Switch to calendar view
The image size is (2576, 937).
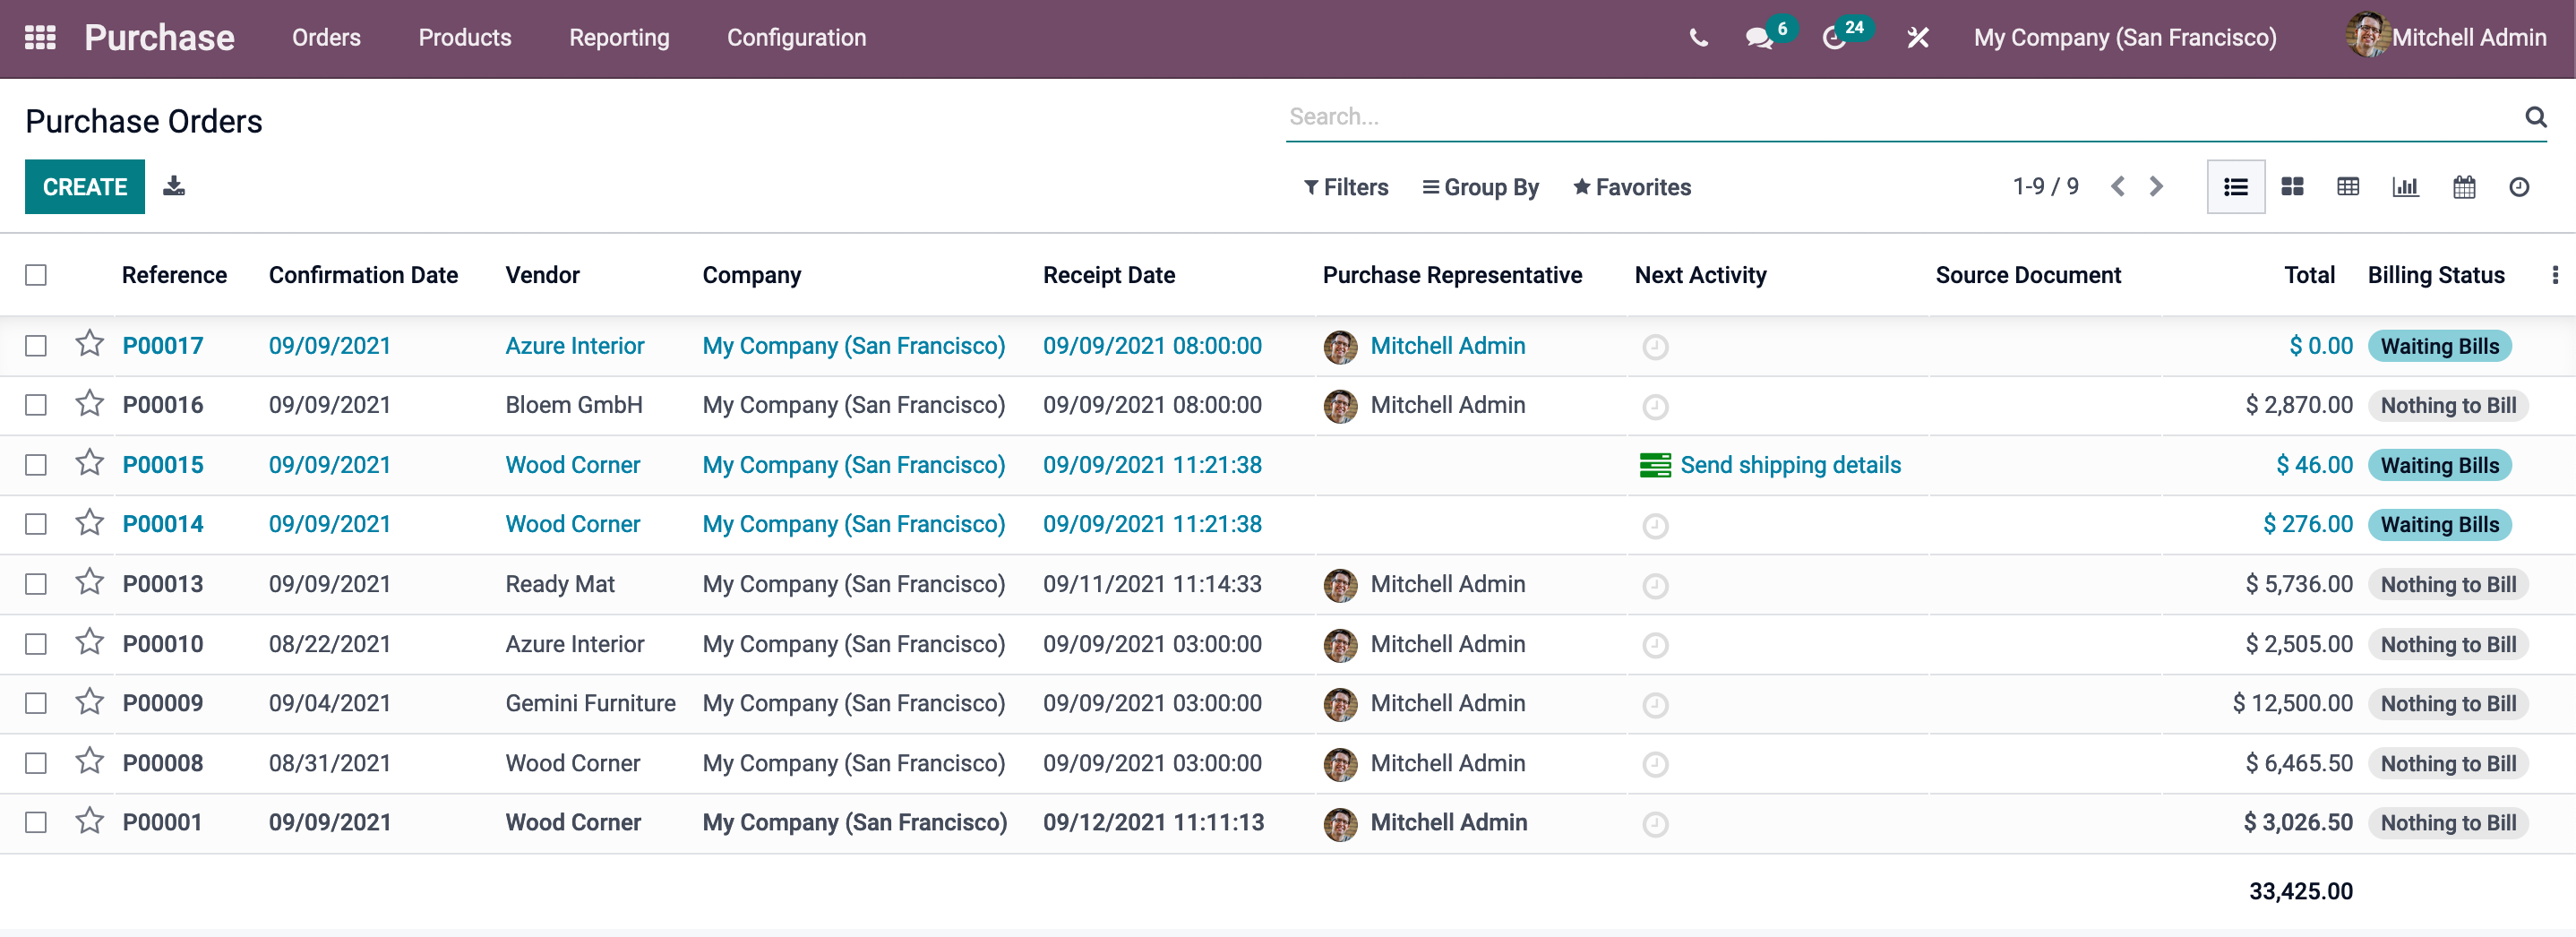(2463, 187)
